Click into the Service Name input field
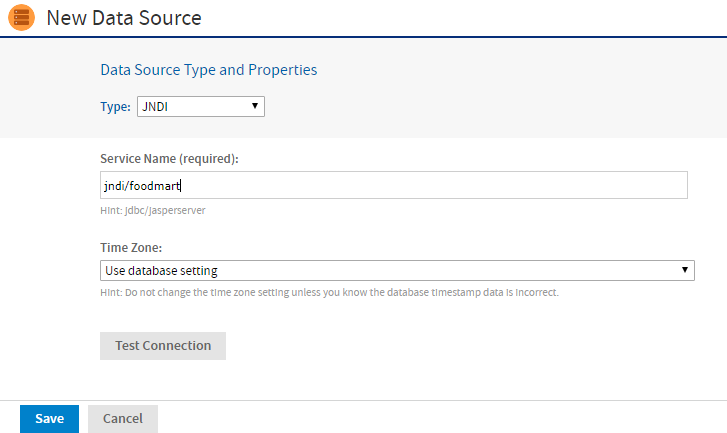The width and height of the screenshot is (727, 433). coord(394,185)
